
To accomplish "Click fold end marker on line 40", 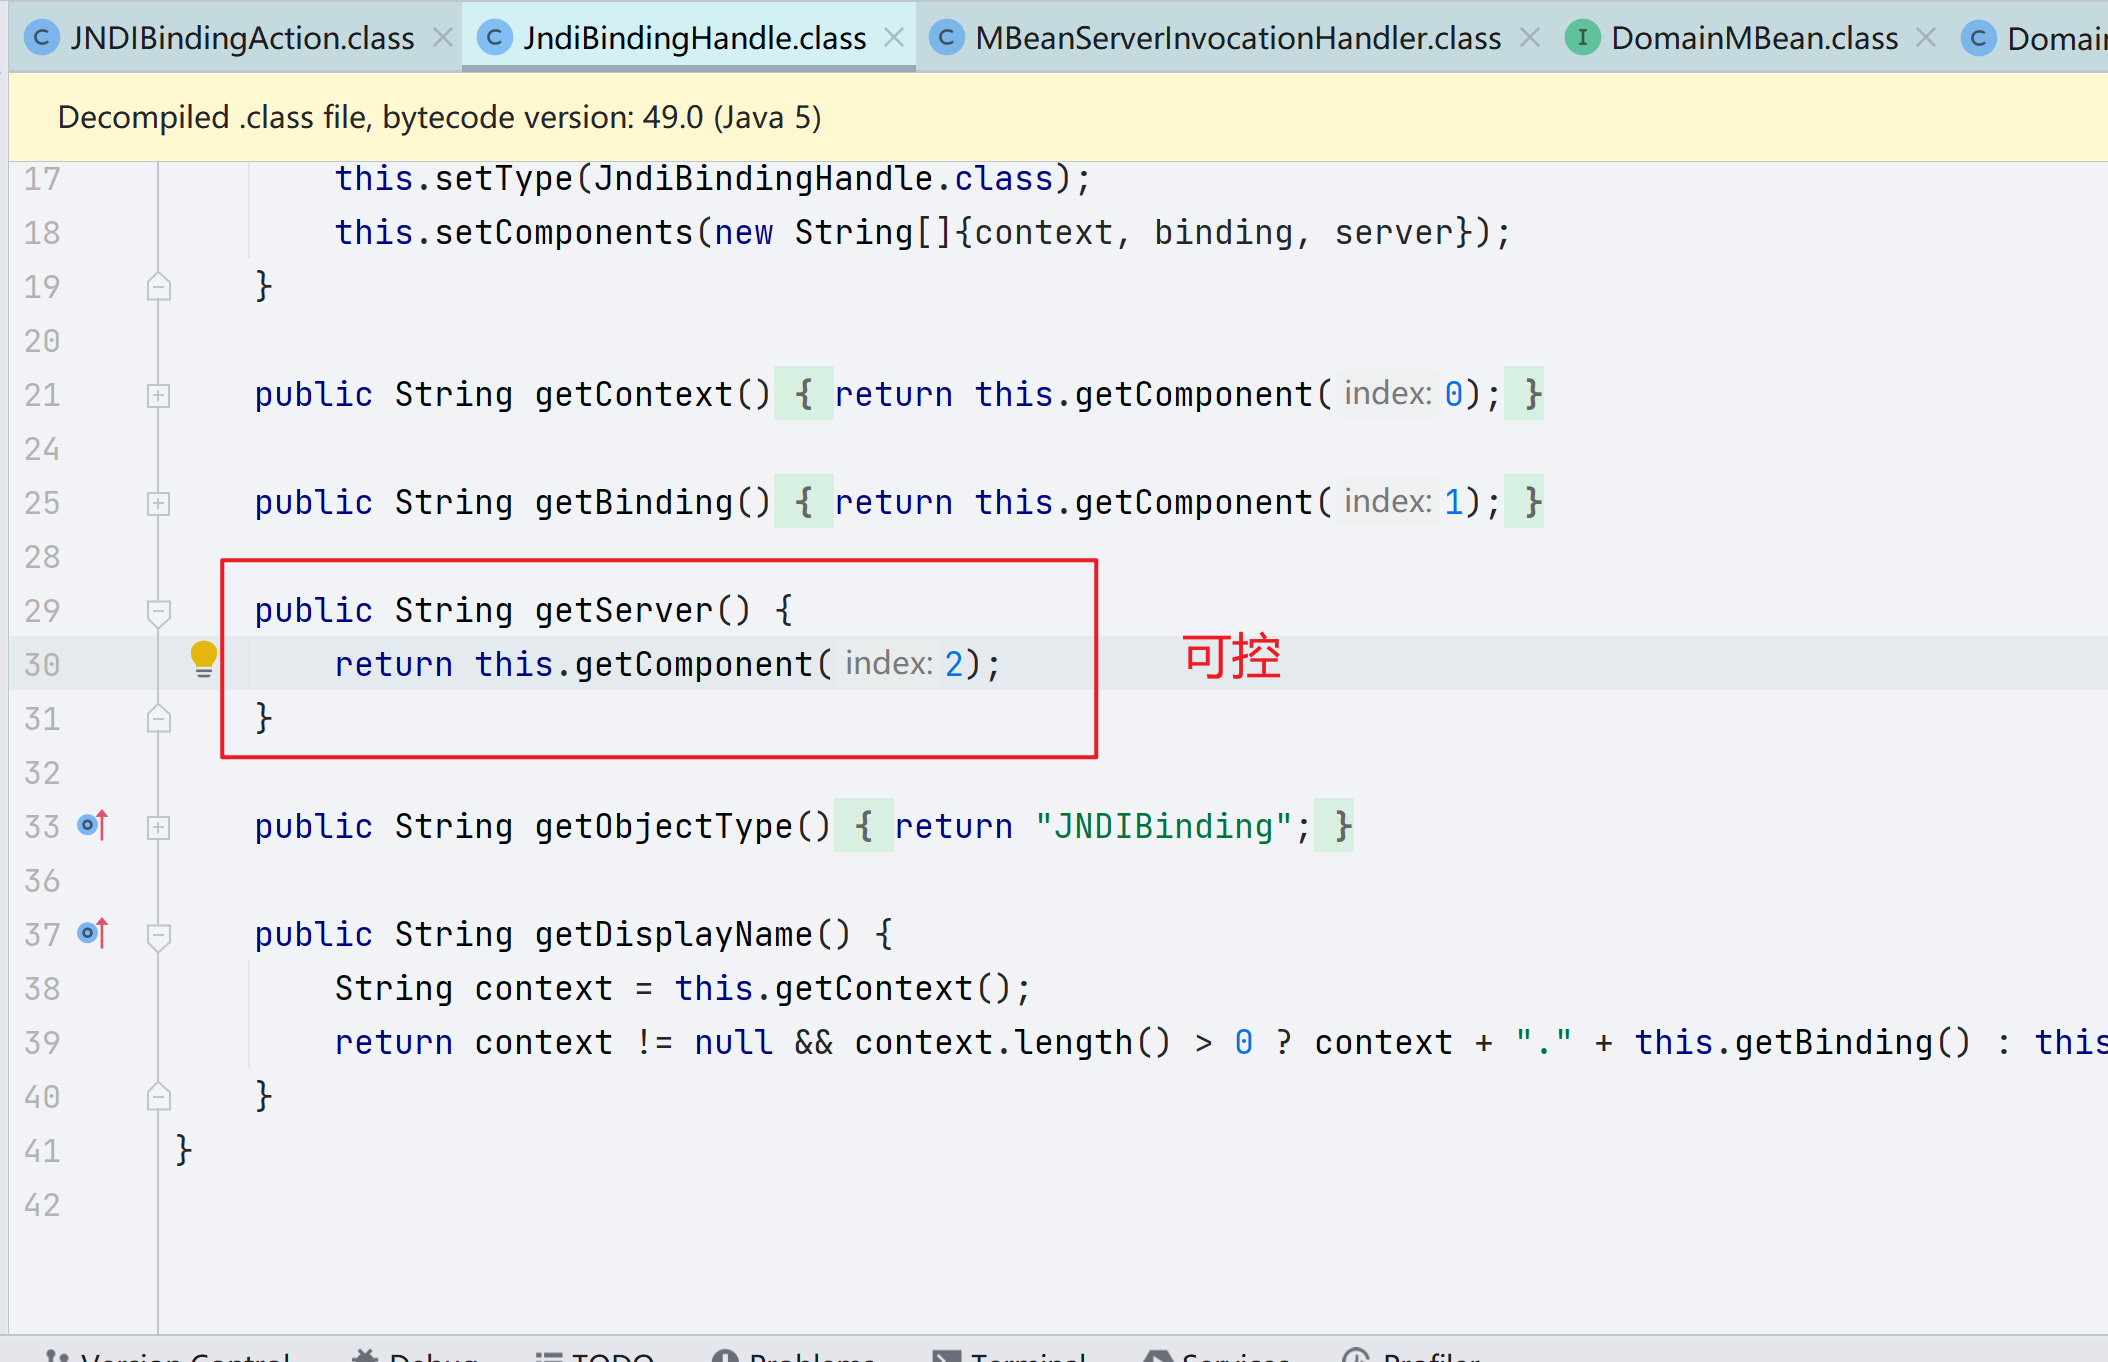I will point(158,1097).
